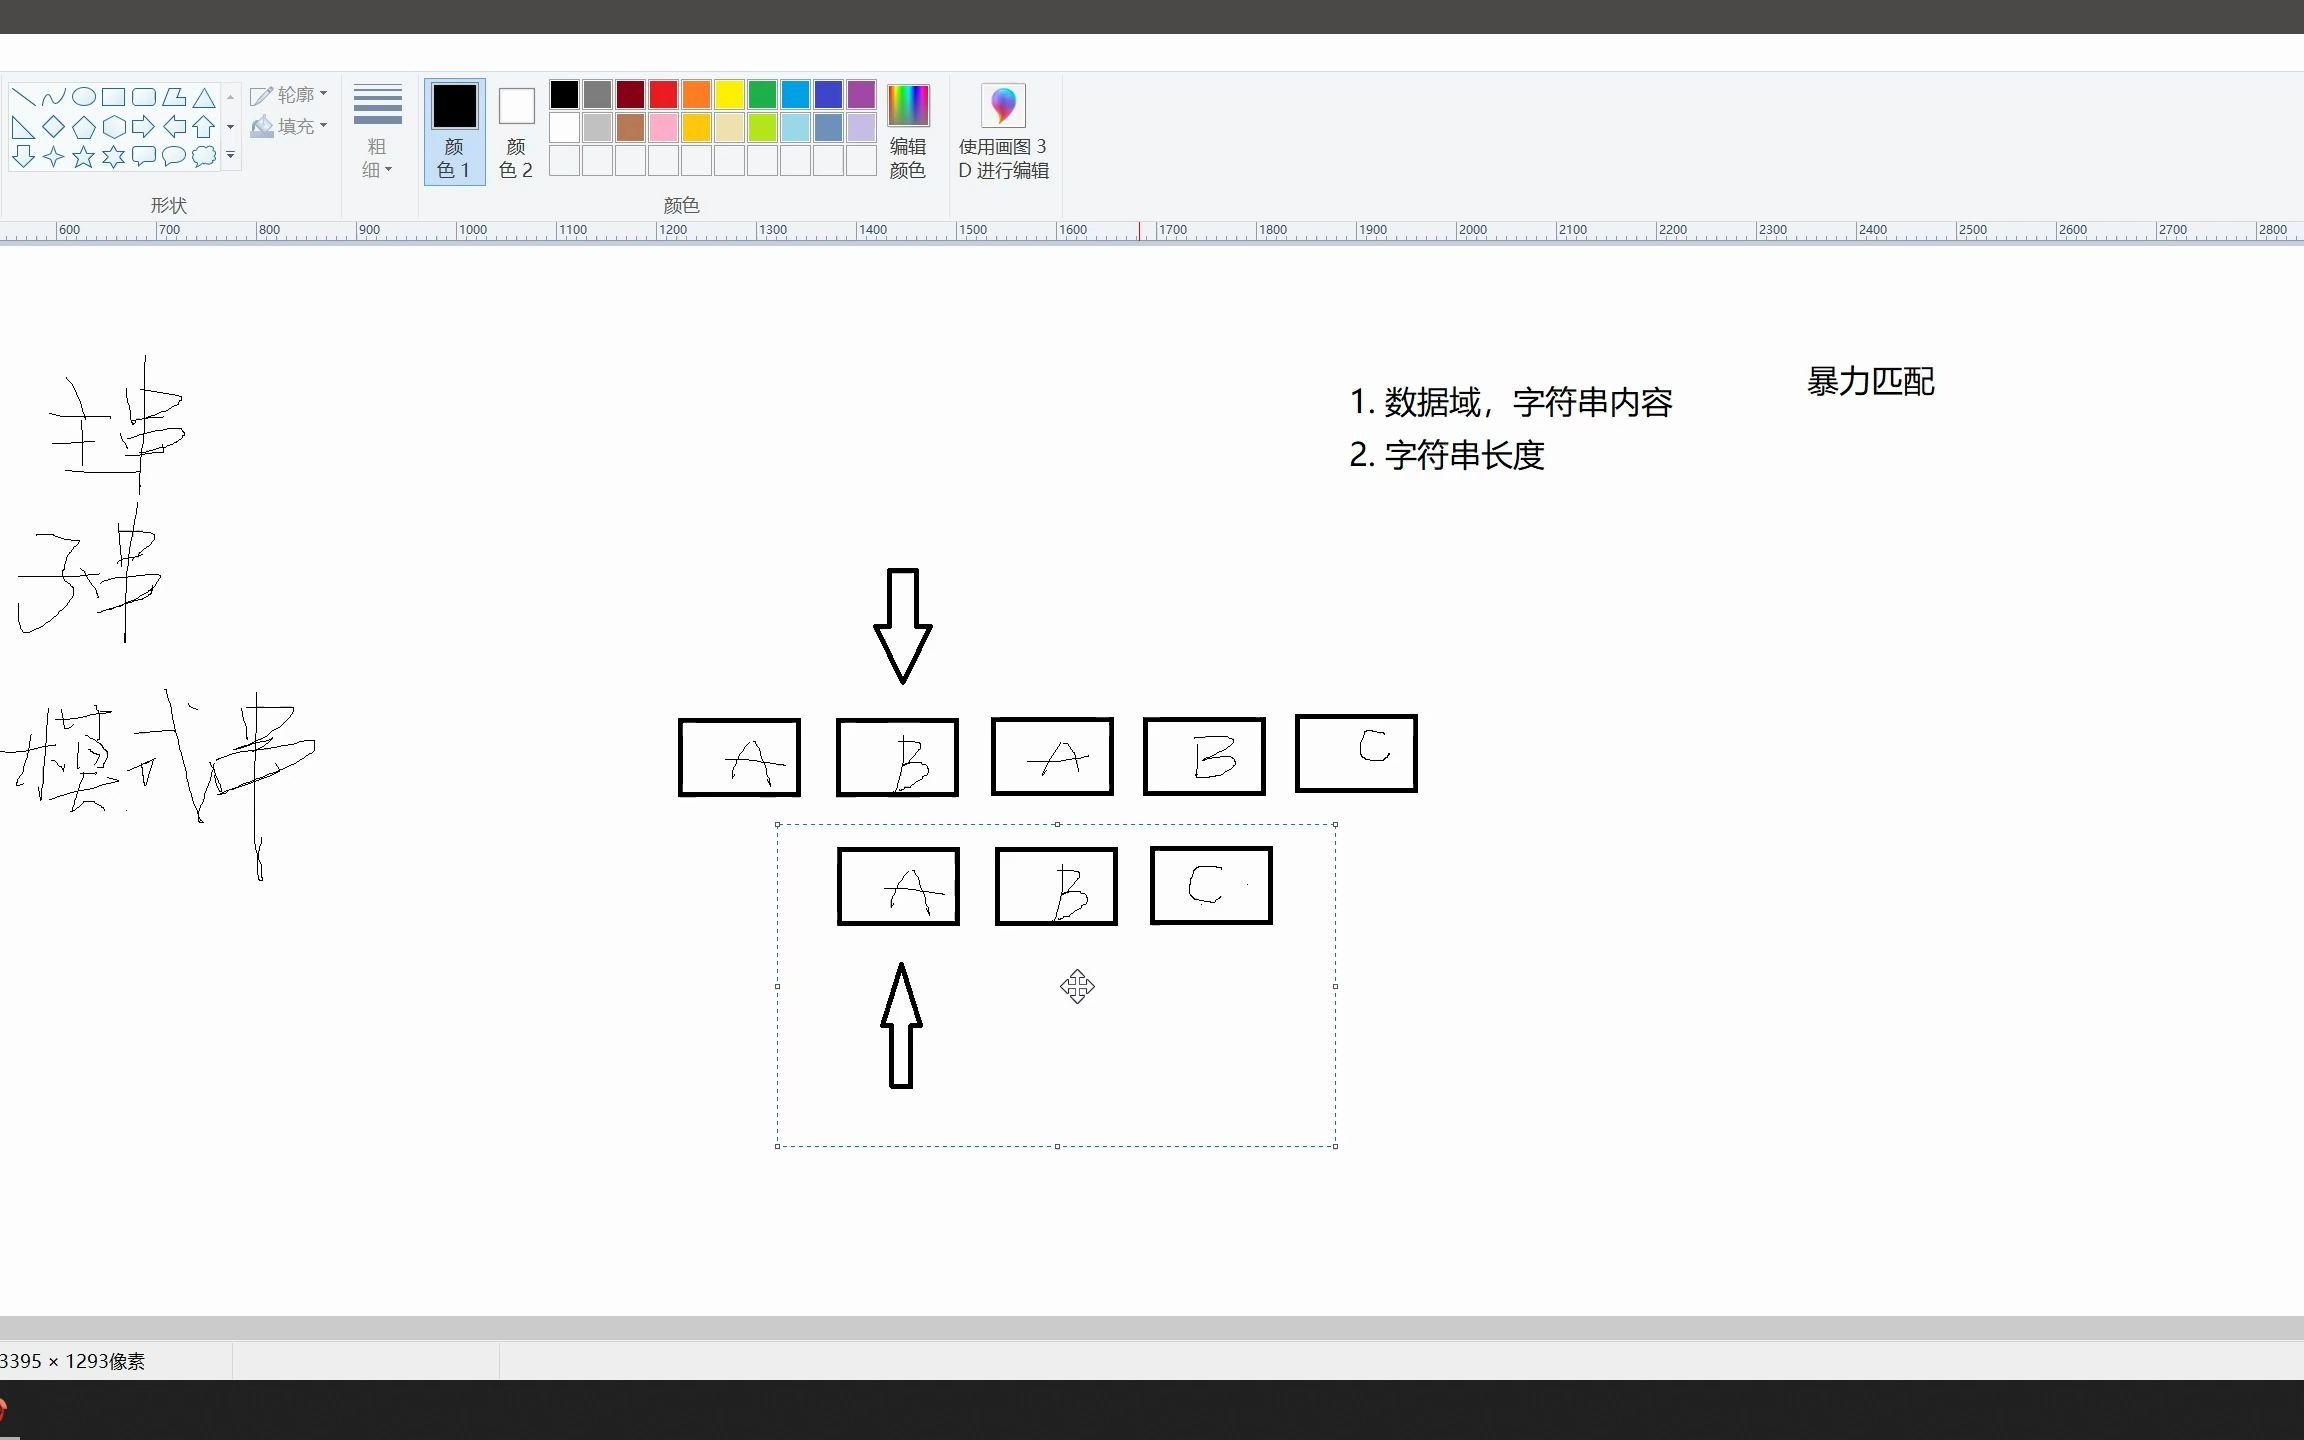Image resolution: width=2304 pixels, height=1440 pixels.
Task: Launch 使用画图3D进行编辑
Action: (x=1002, y=131)
